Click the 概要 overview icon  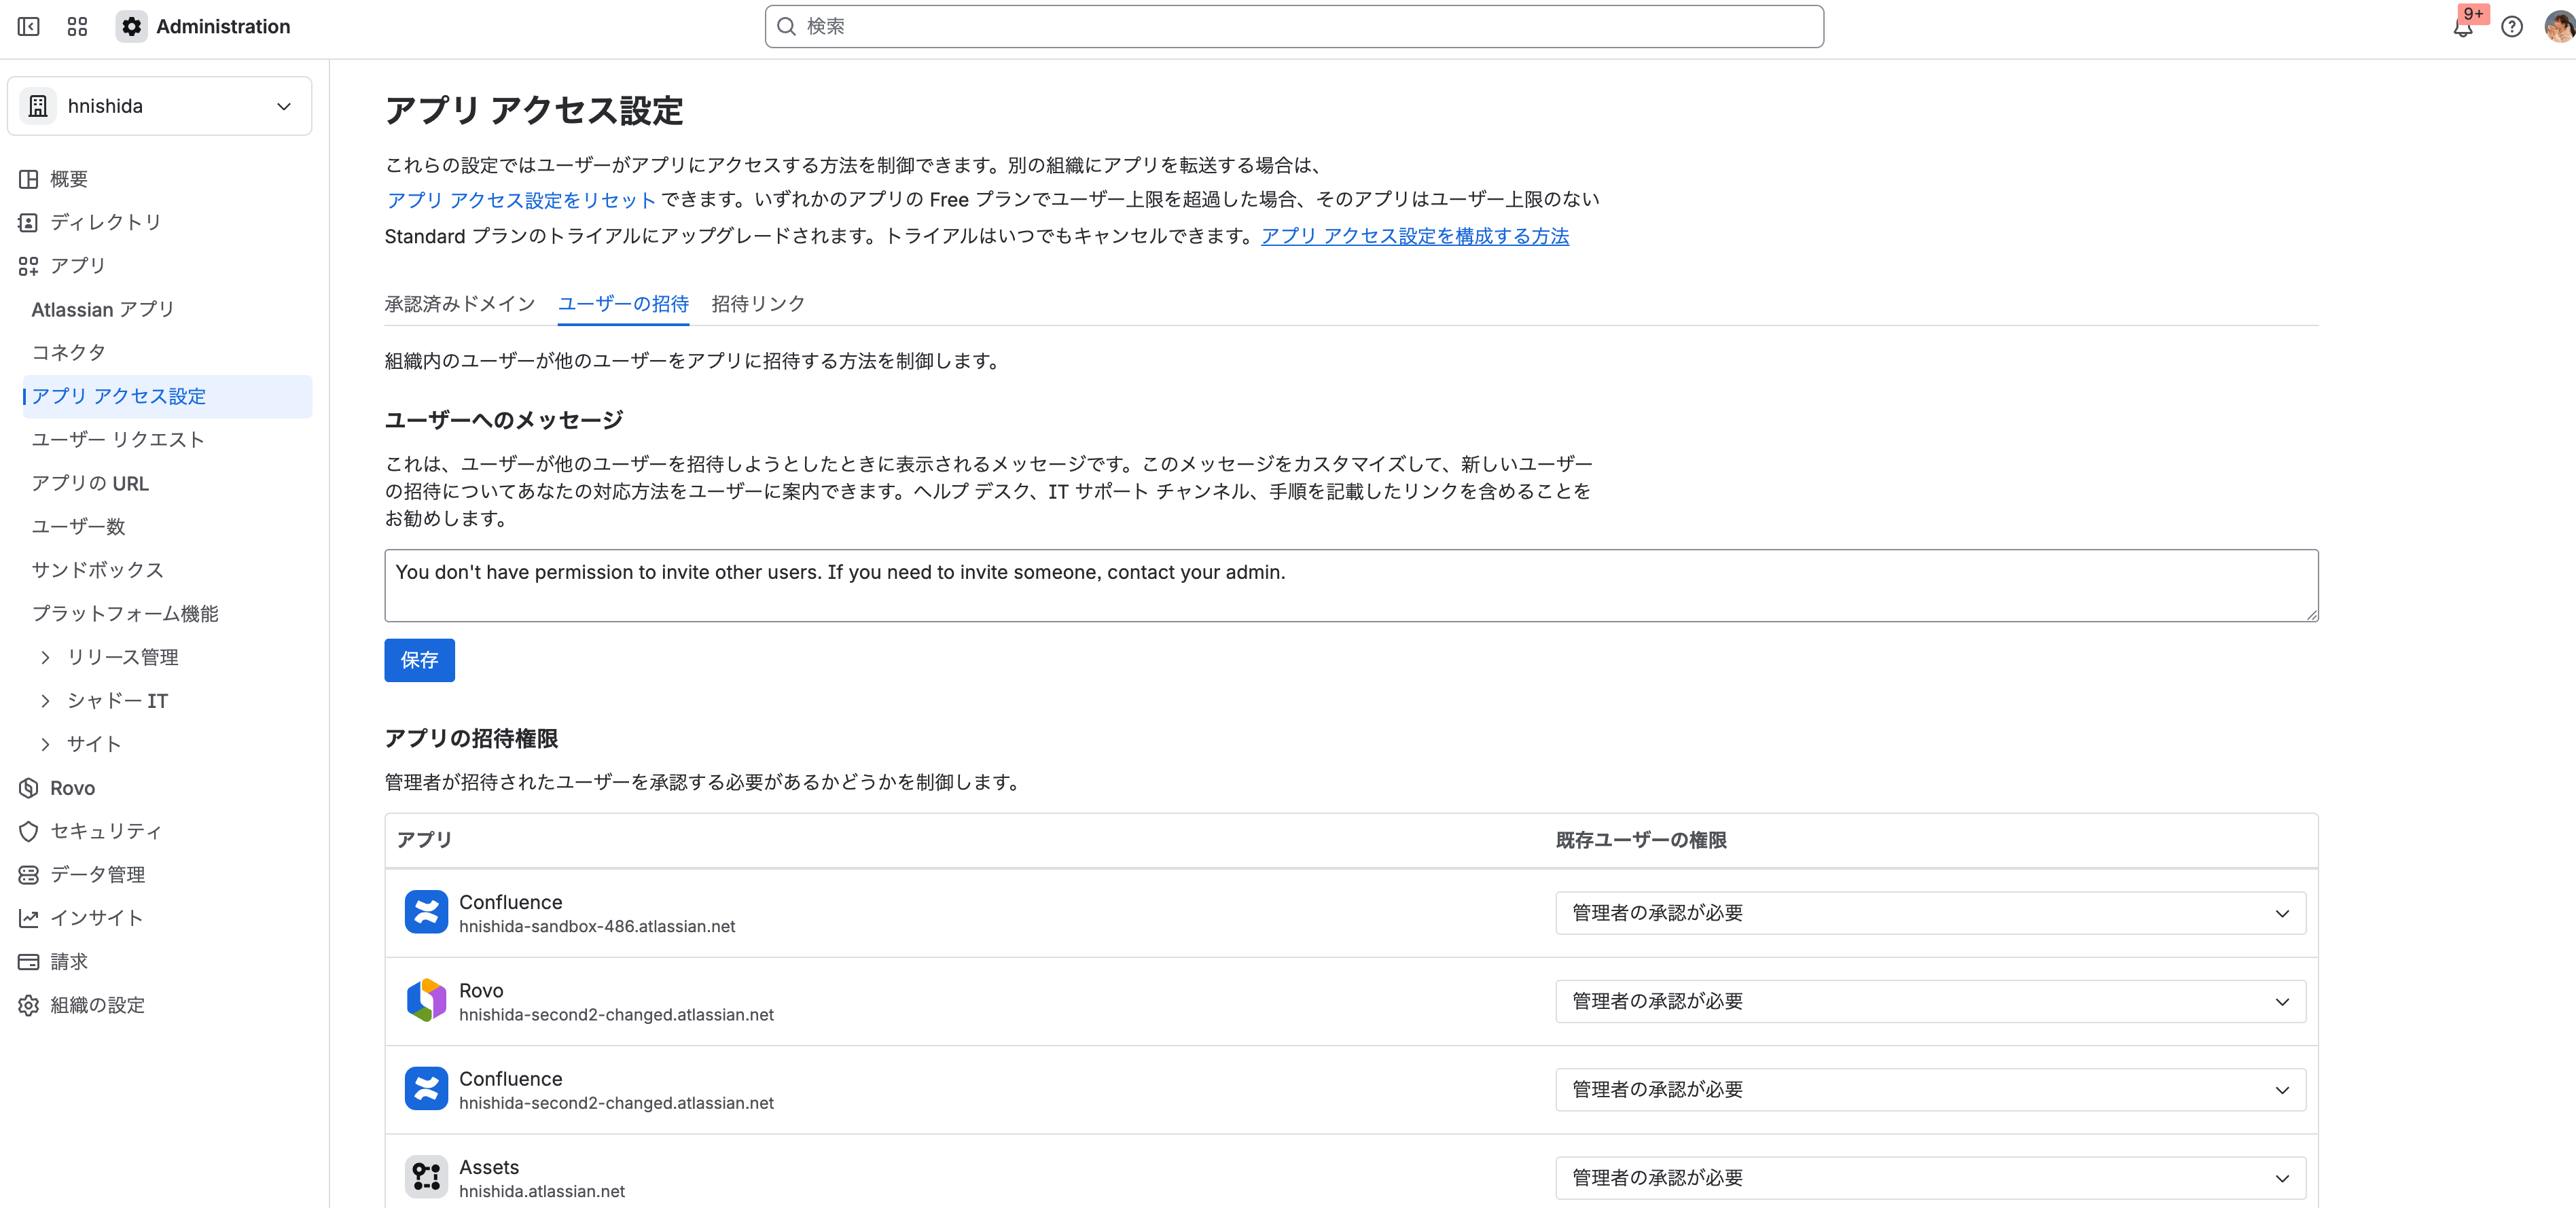[x=28, y=179]
